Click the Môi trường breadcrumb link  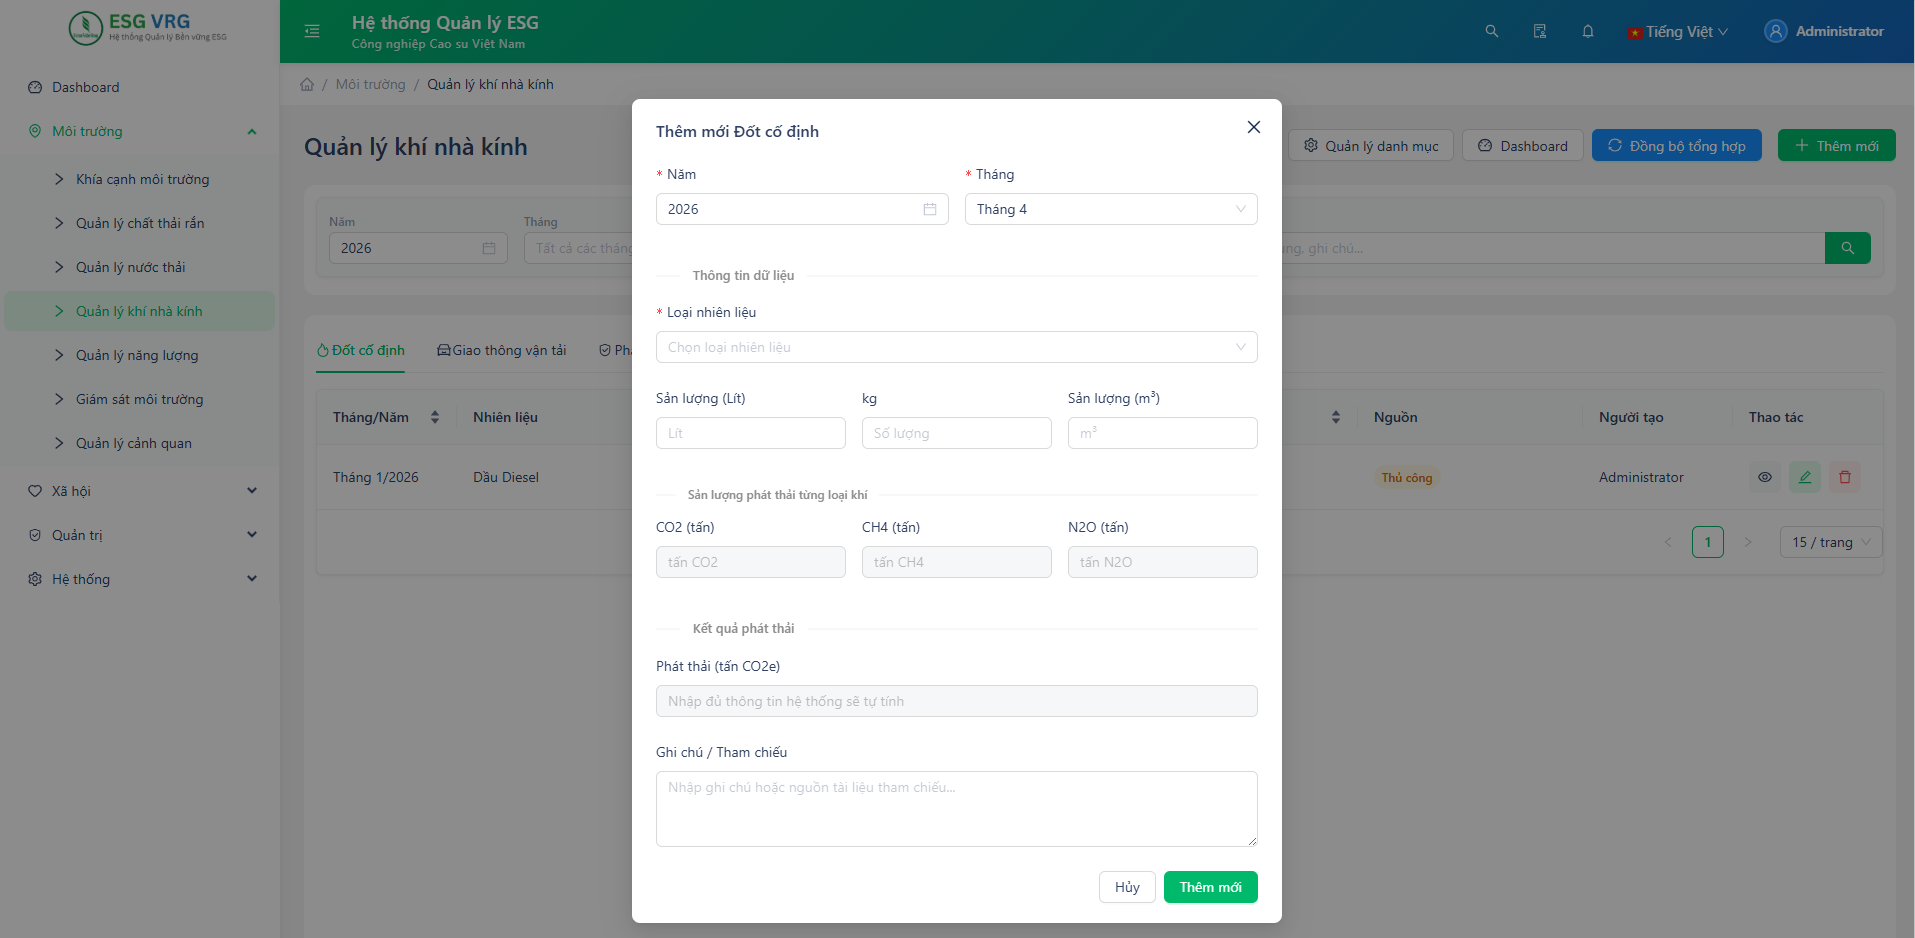click(371, 84)
